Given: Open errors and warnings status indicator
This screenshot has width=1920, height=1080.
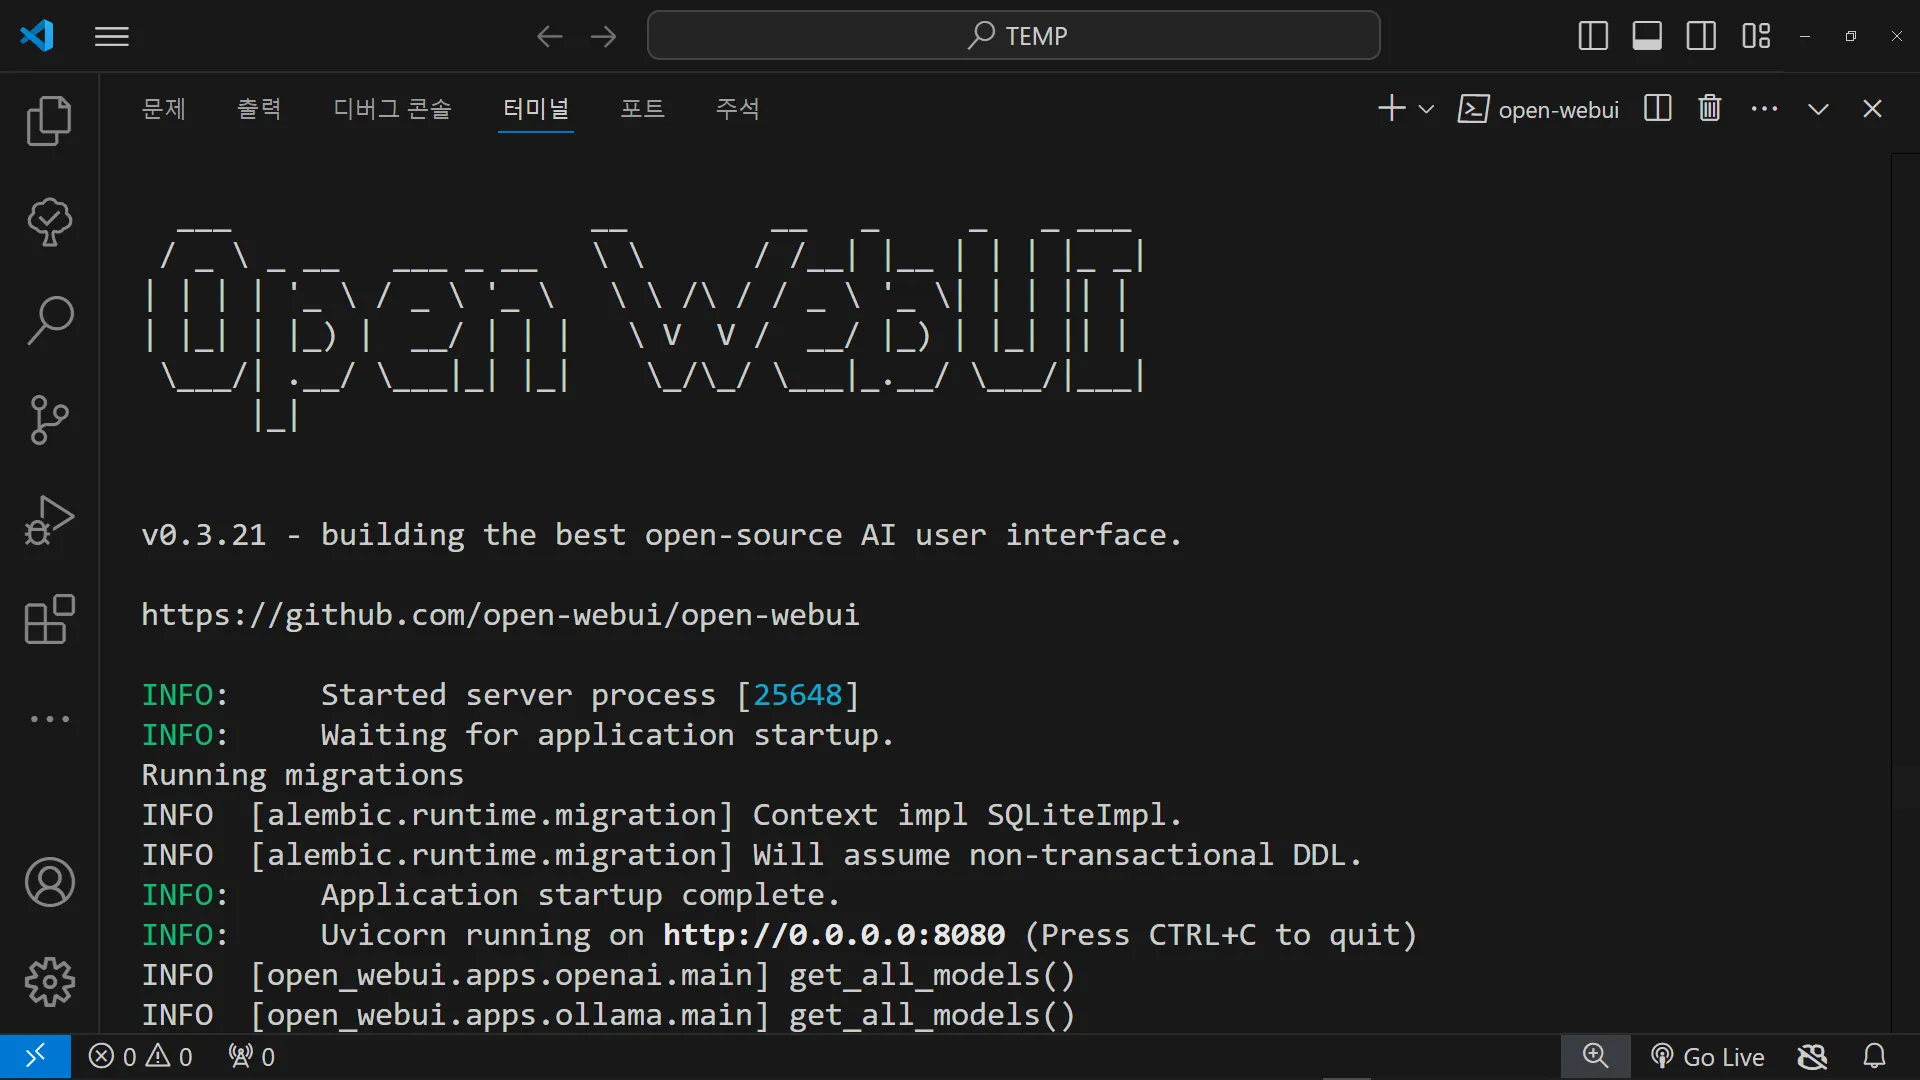Looking at the screenshot, I should click(140, 1057).
